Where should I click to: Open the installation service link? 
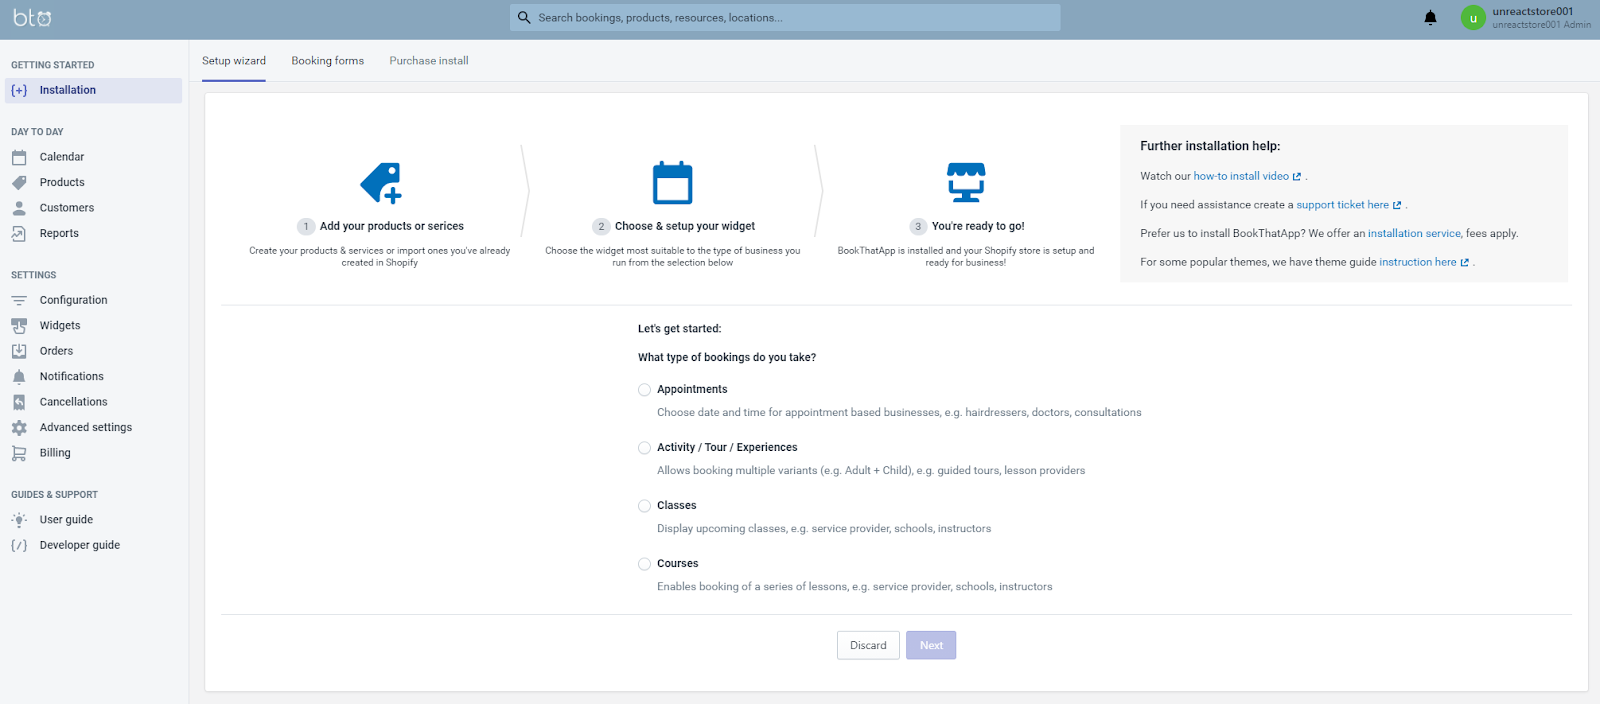tap(1414, 234)
